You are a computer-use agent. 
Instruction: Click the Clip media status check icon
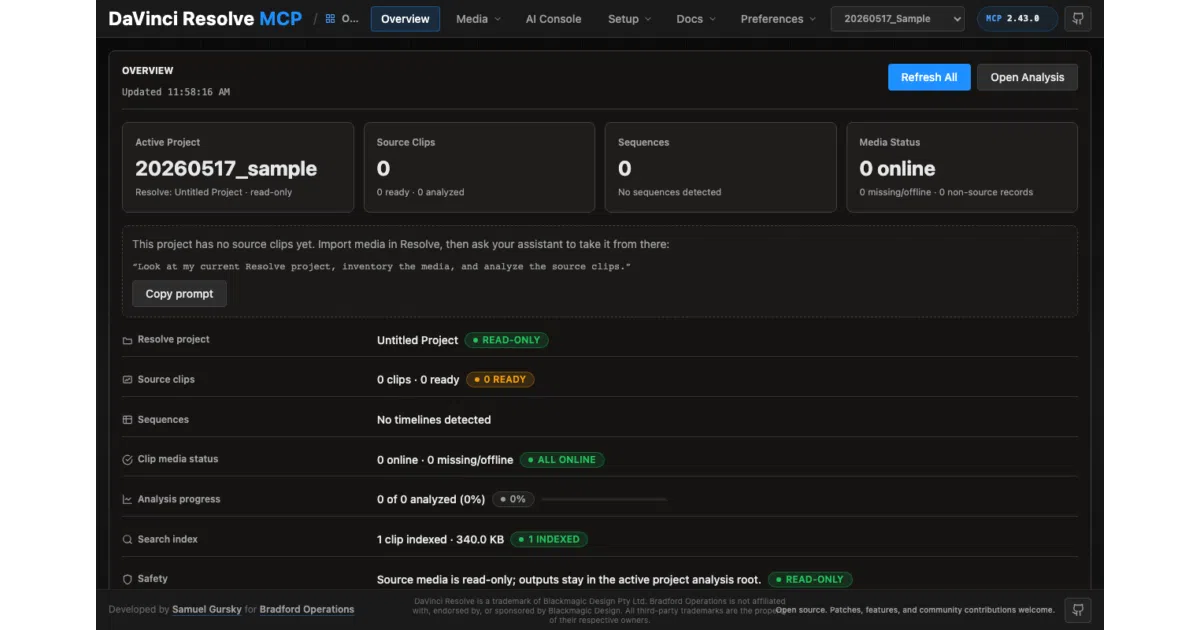click(127, 460)
